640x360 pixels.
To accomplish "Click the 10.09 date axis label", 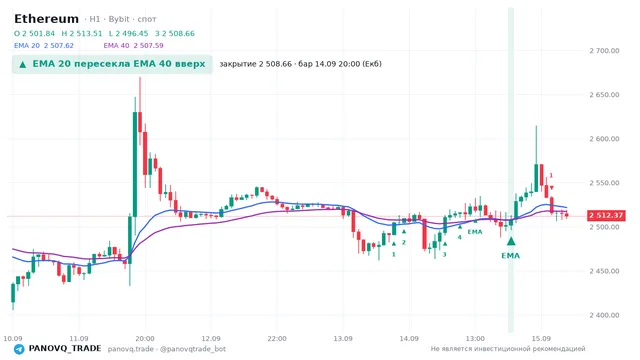I will 13,338.
